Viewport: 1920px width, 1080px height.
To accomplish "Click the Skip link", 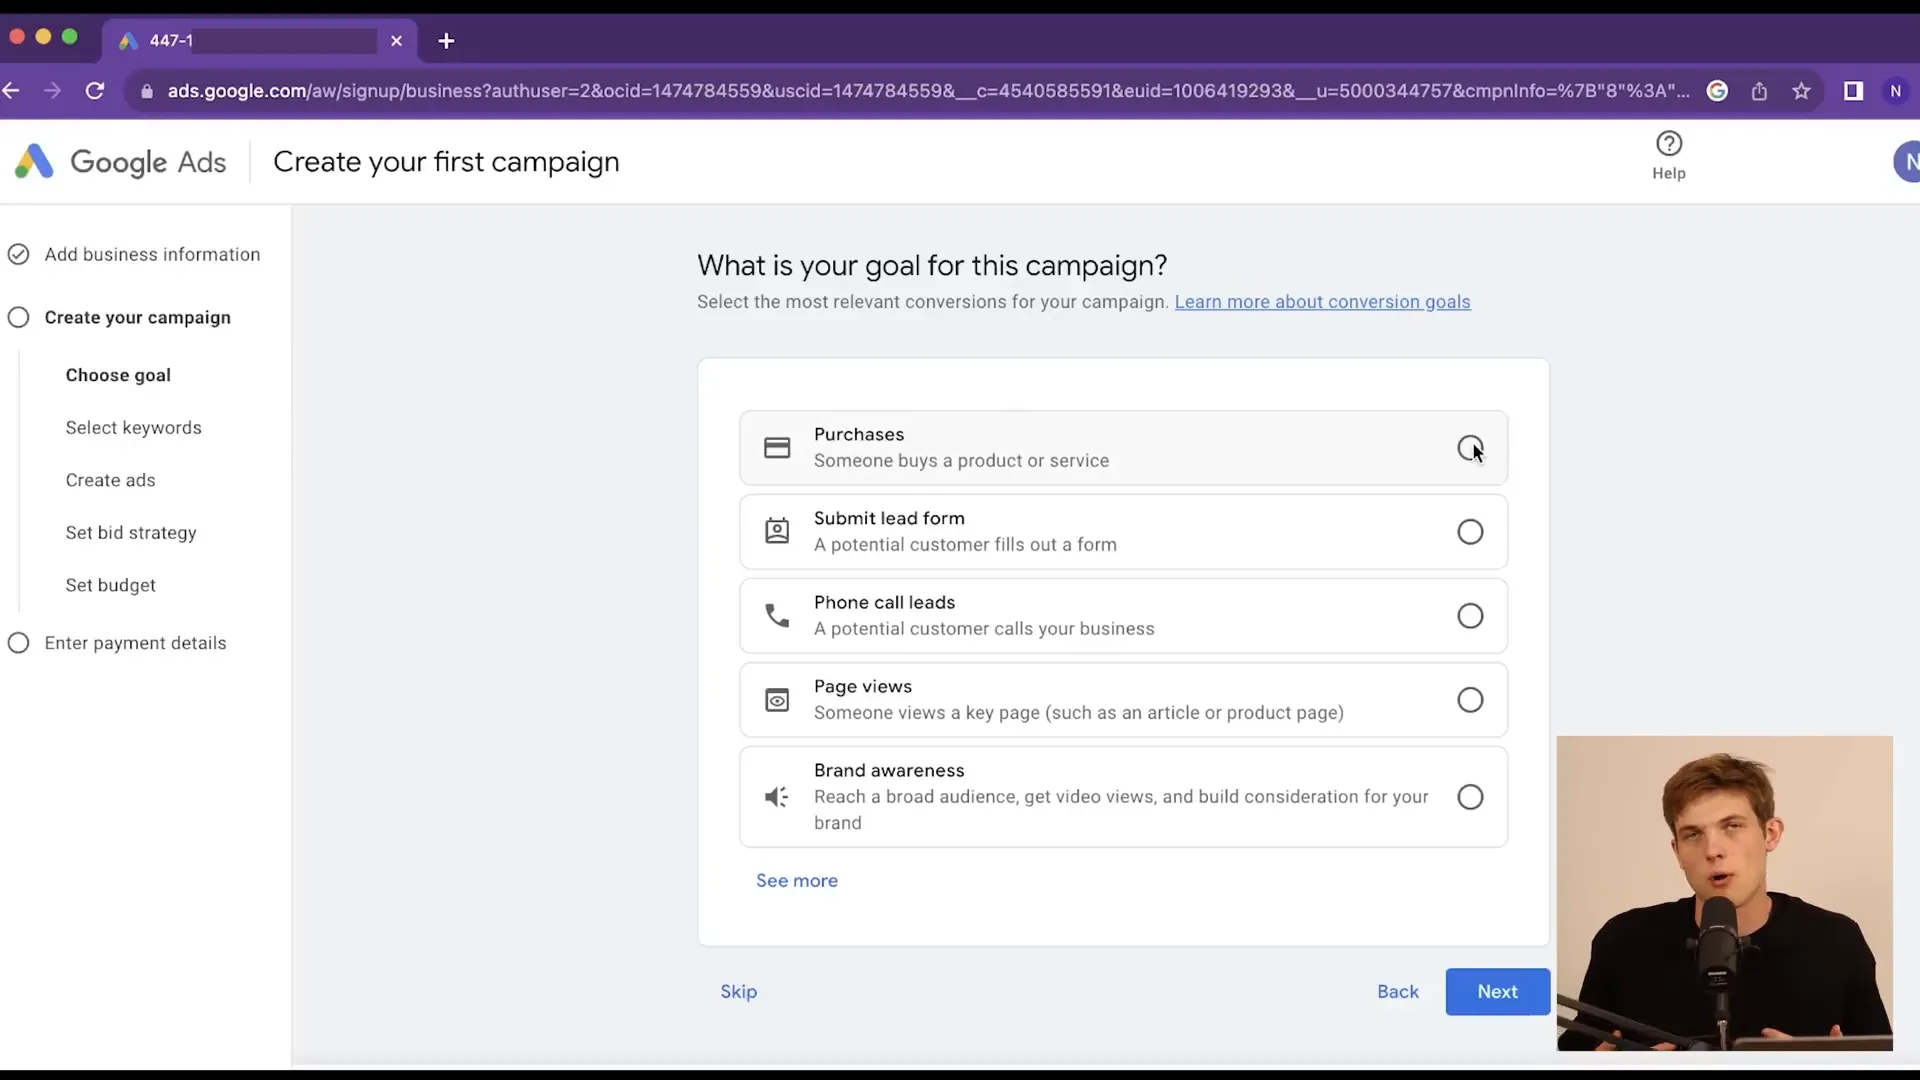I will click(x=738, y=990).
